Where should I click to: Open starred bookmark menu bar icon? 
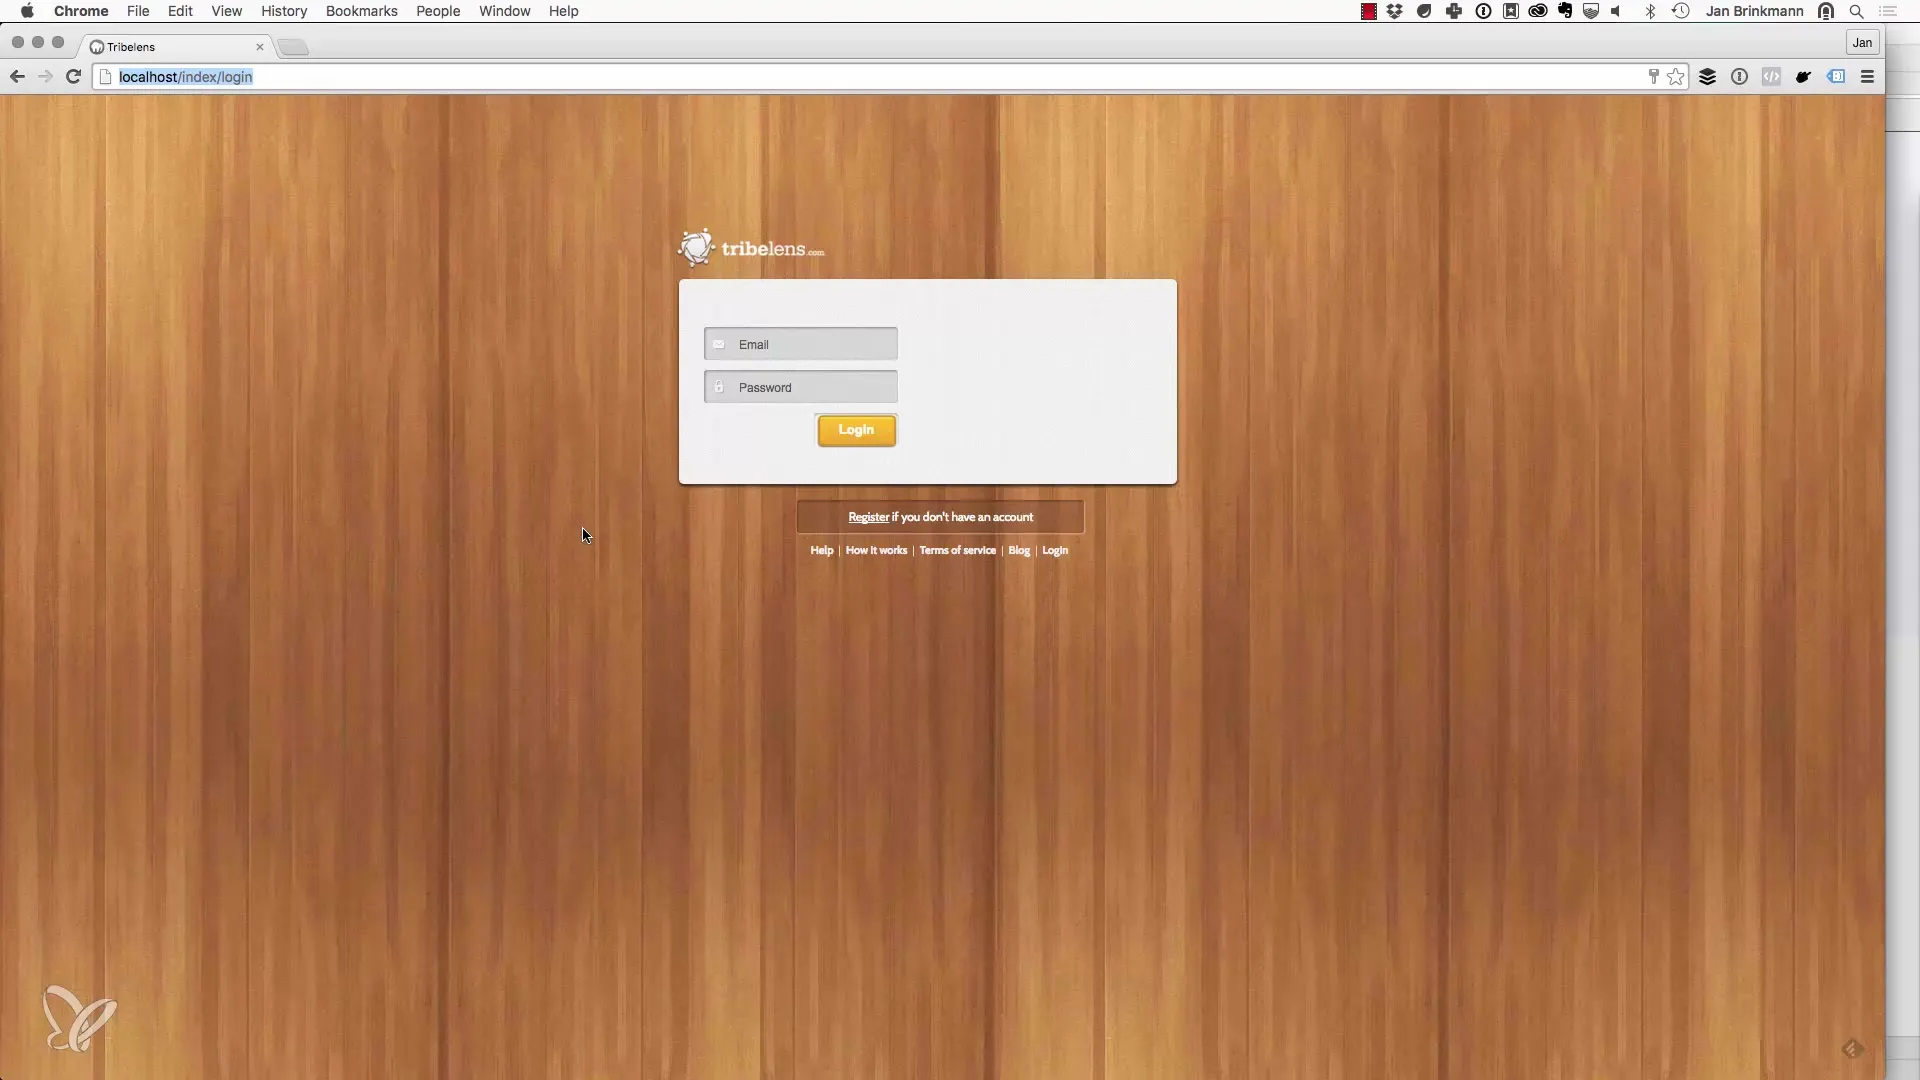[1511, 11]
